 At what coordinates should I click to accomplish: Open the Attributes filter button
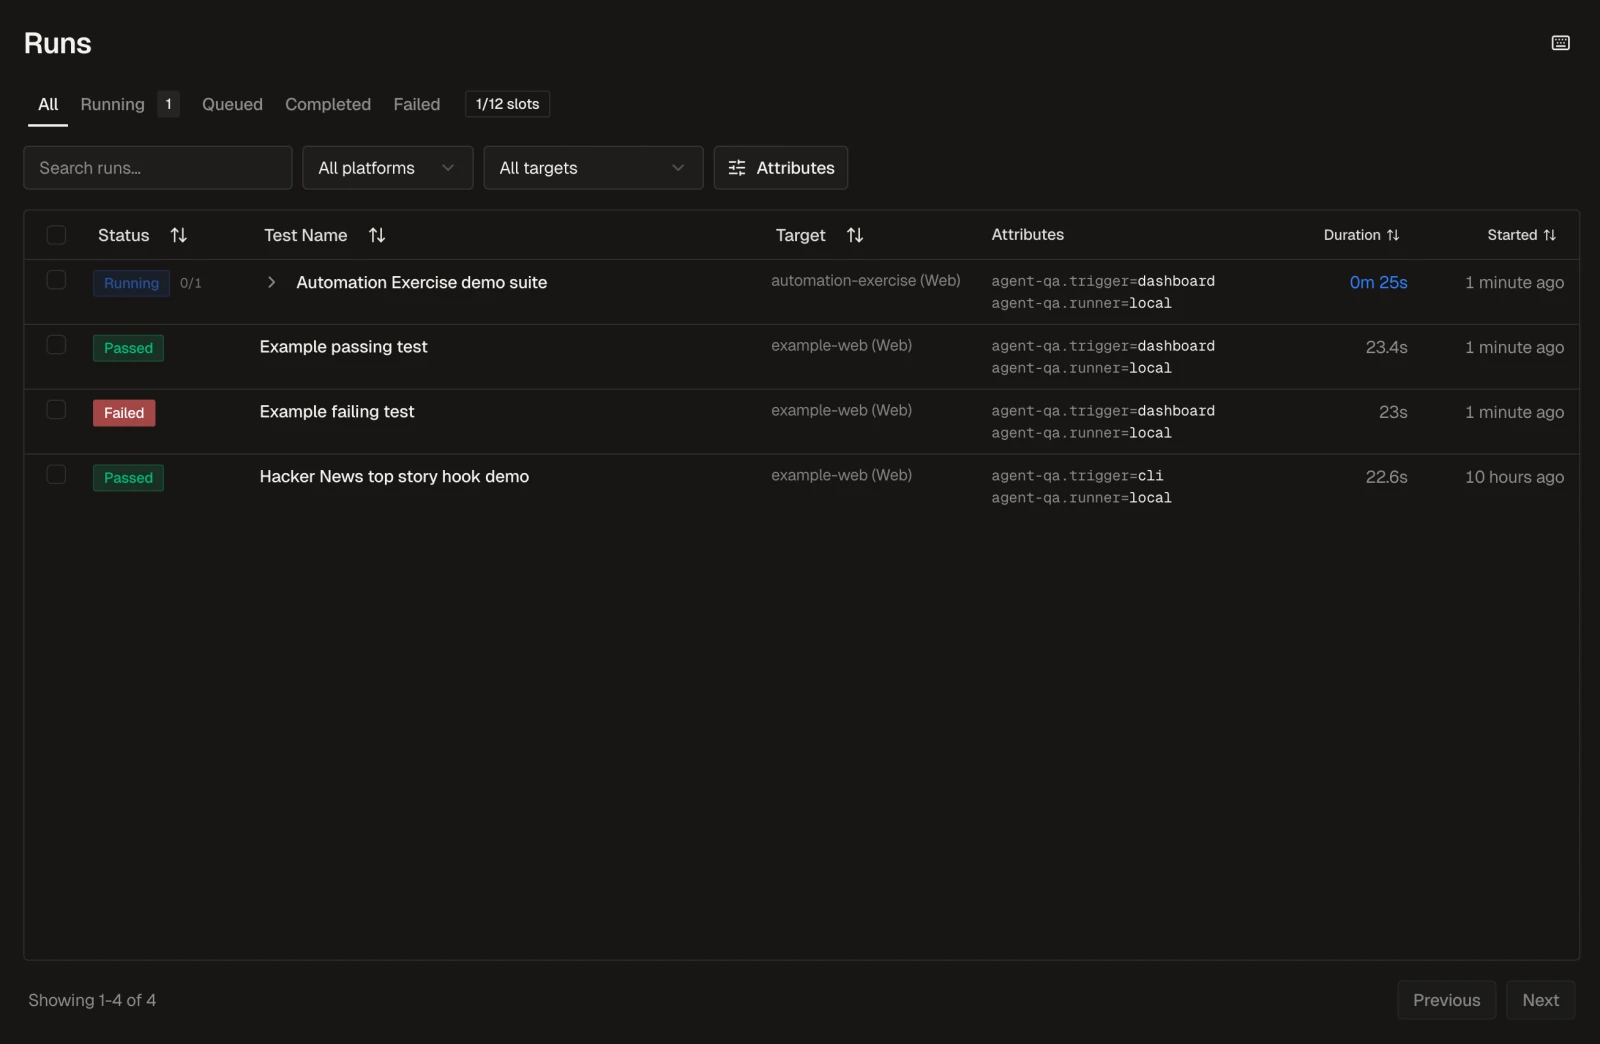pos(781,168)
